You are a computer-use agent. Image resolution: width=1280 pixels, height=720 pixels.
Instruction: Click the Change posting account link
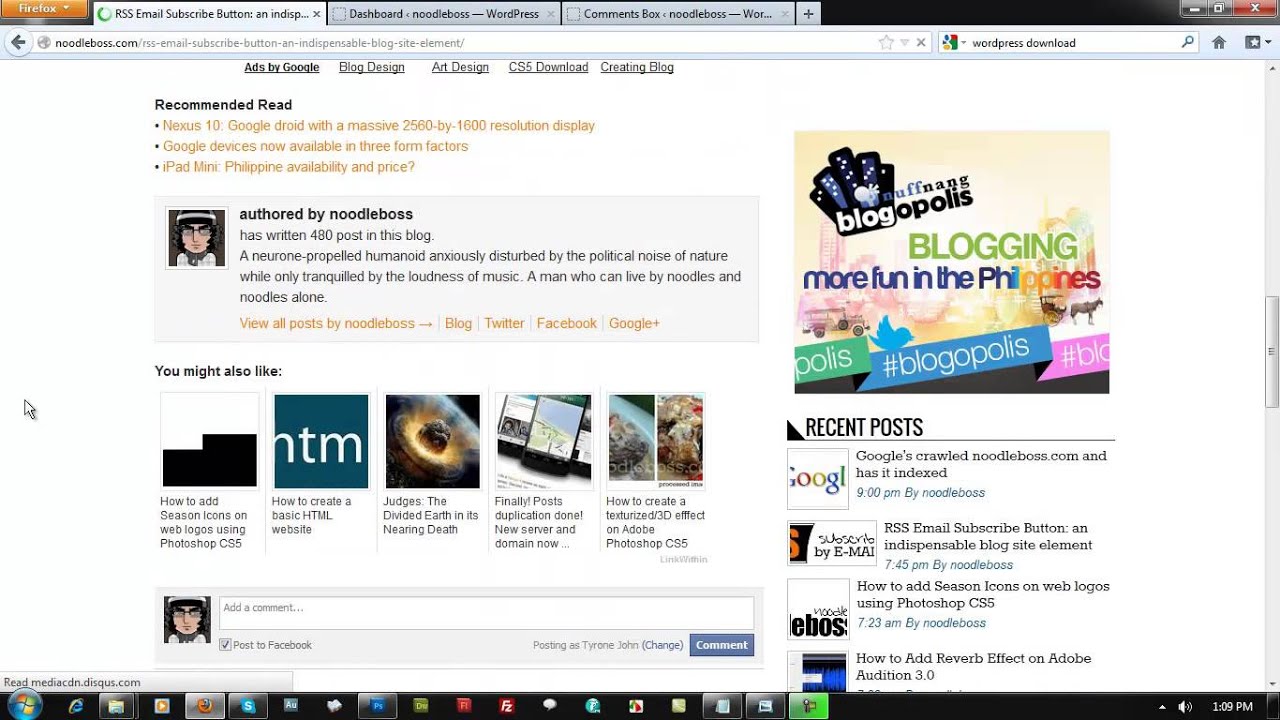point(663,645)
